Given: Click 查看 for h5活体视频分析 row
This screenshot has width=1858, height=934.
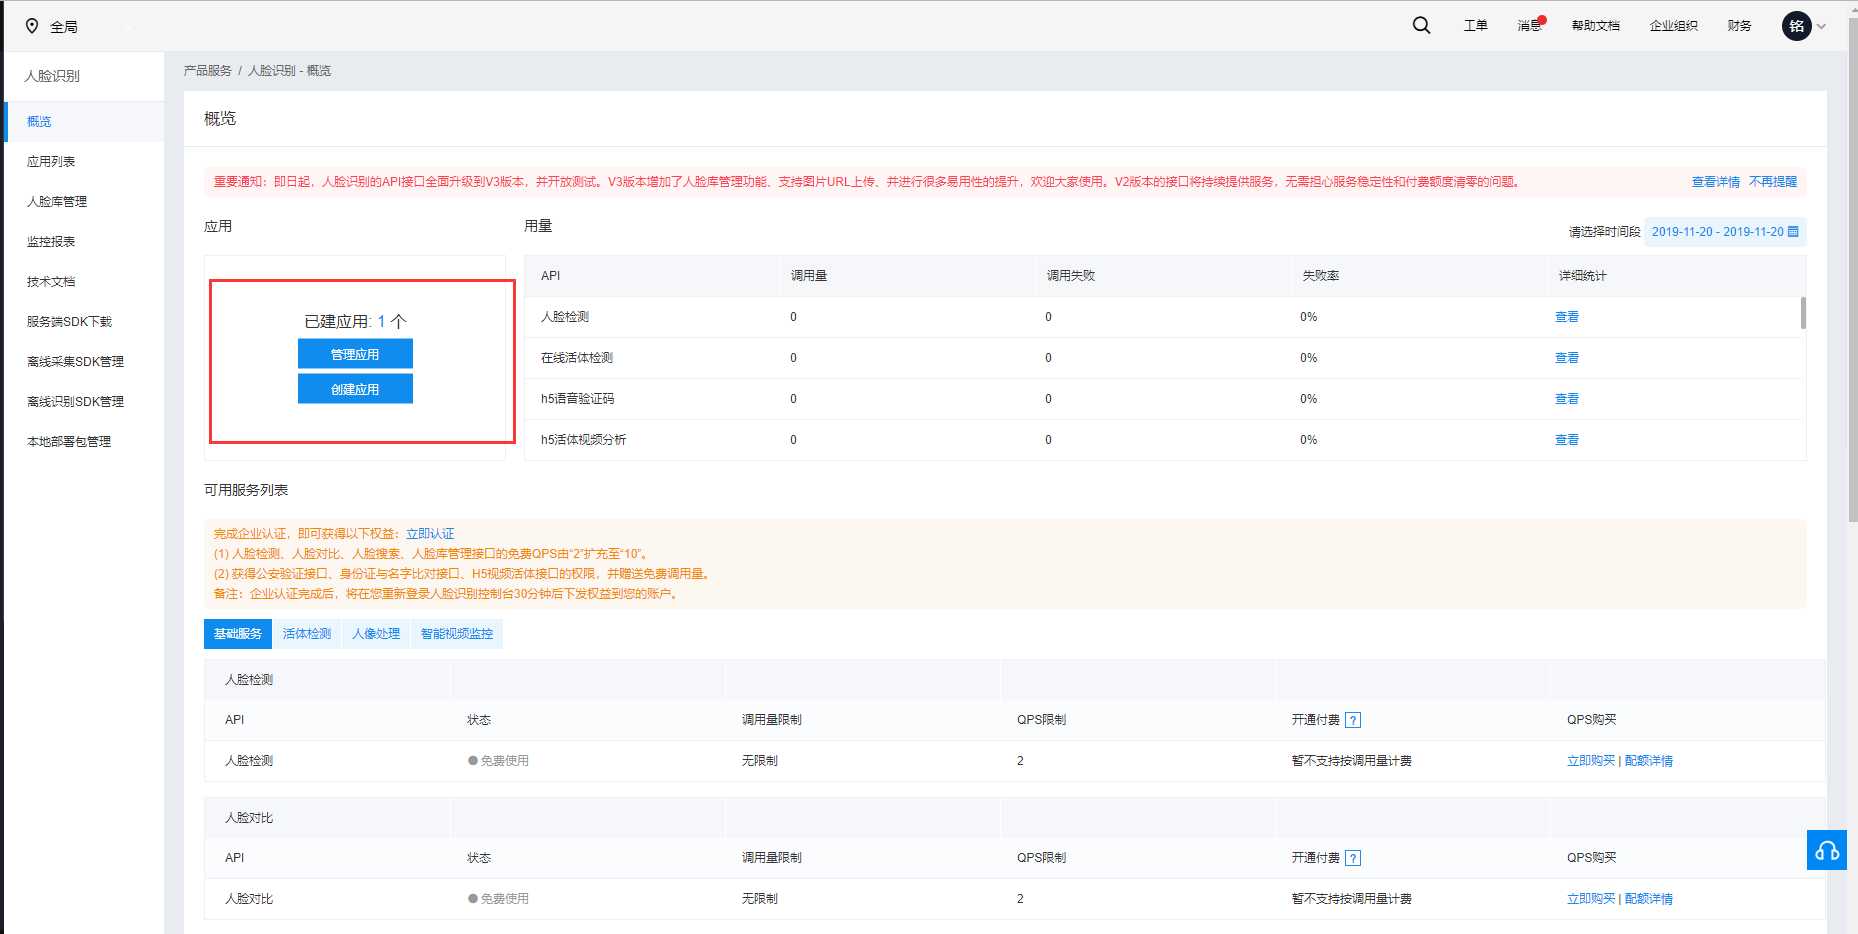Looking at the screenshot, I should coord(1566,440).
